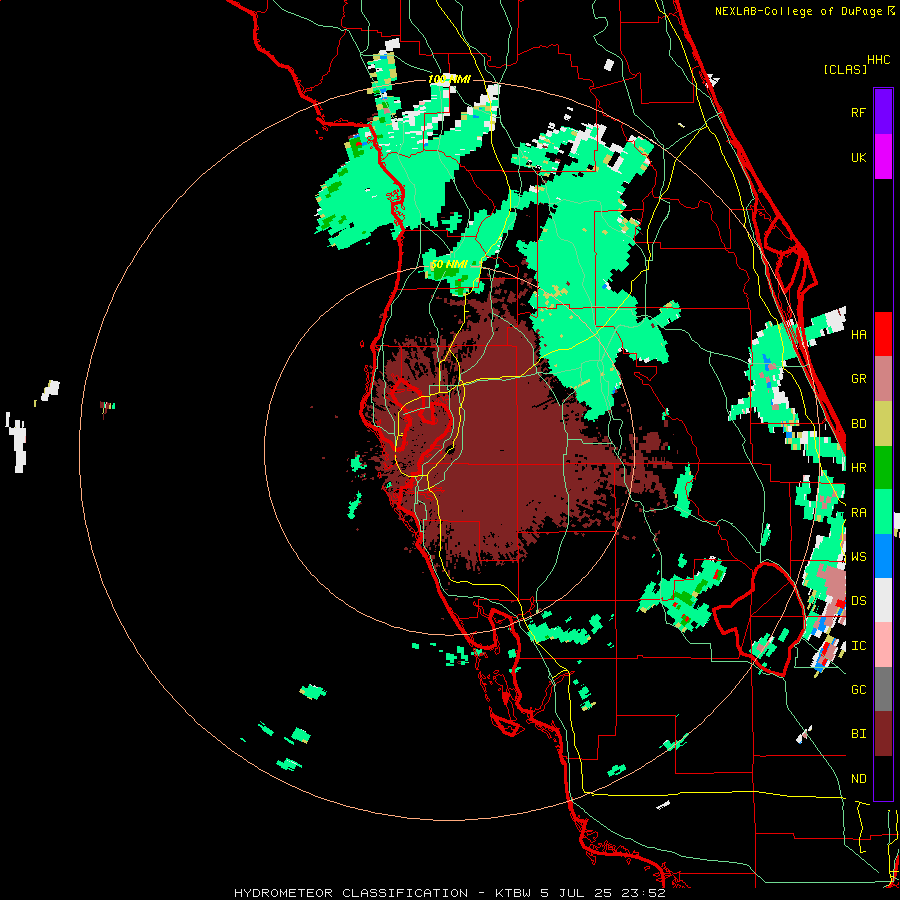Select the "GR" legend label

click(858, 379)
